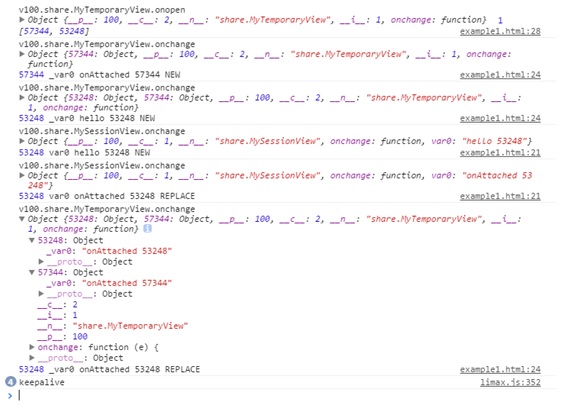Open the limax.js:352 source link
Image resolution: width=577 pixels, height=409 pixels.
click(510, 382)
